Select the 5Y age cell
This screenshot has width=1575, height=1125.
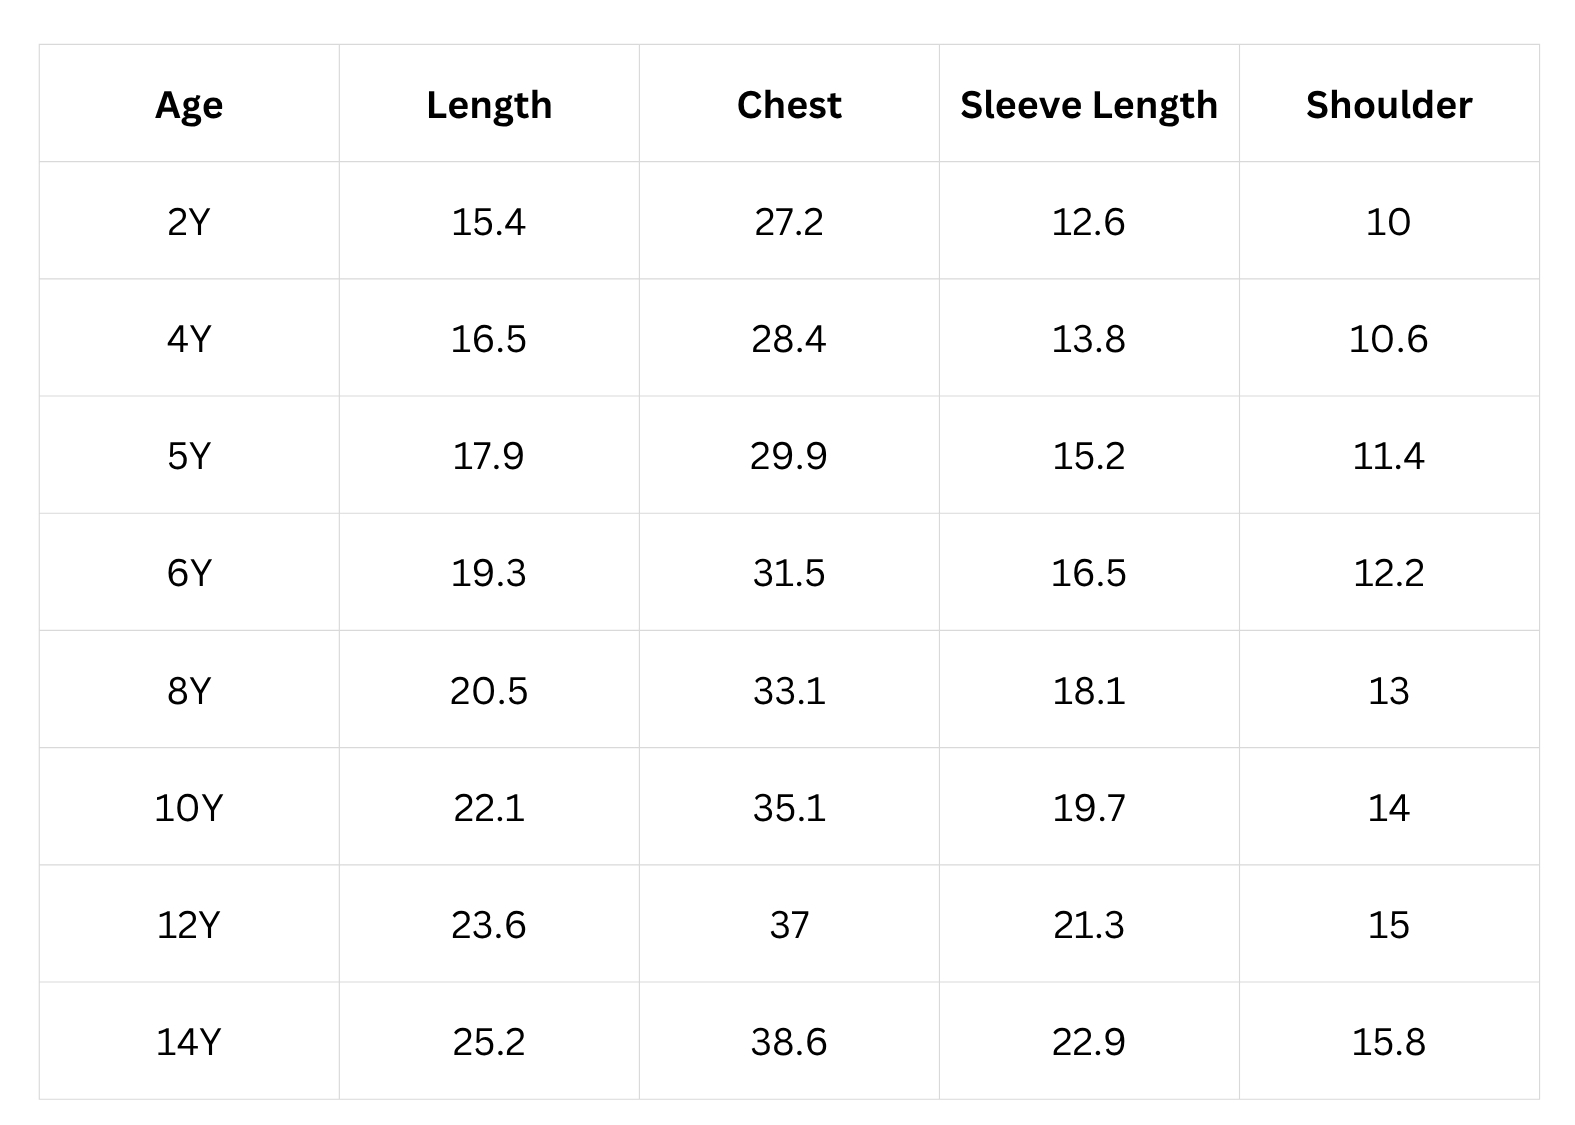tap(189, 456)
